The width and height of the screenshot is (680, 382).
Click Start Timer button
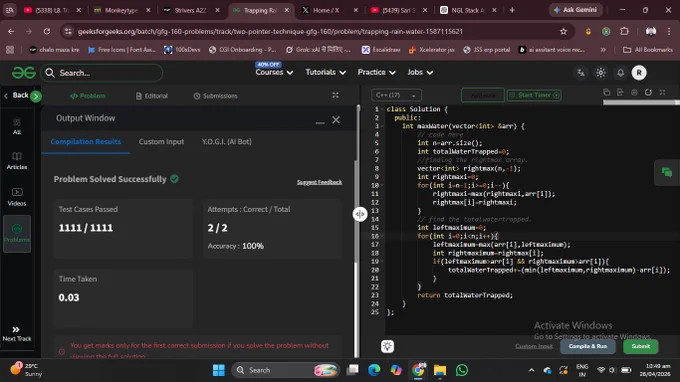[534, 95]
